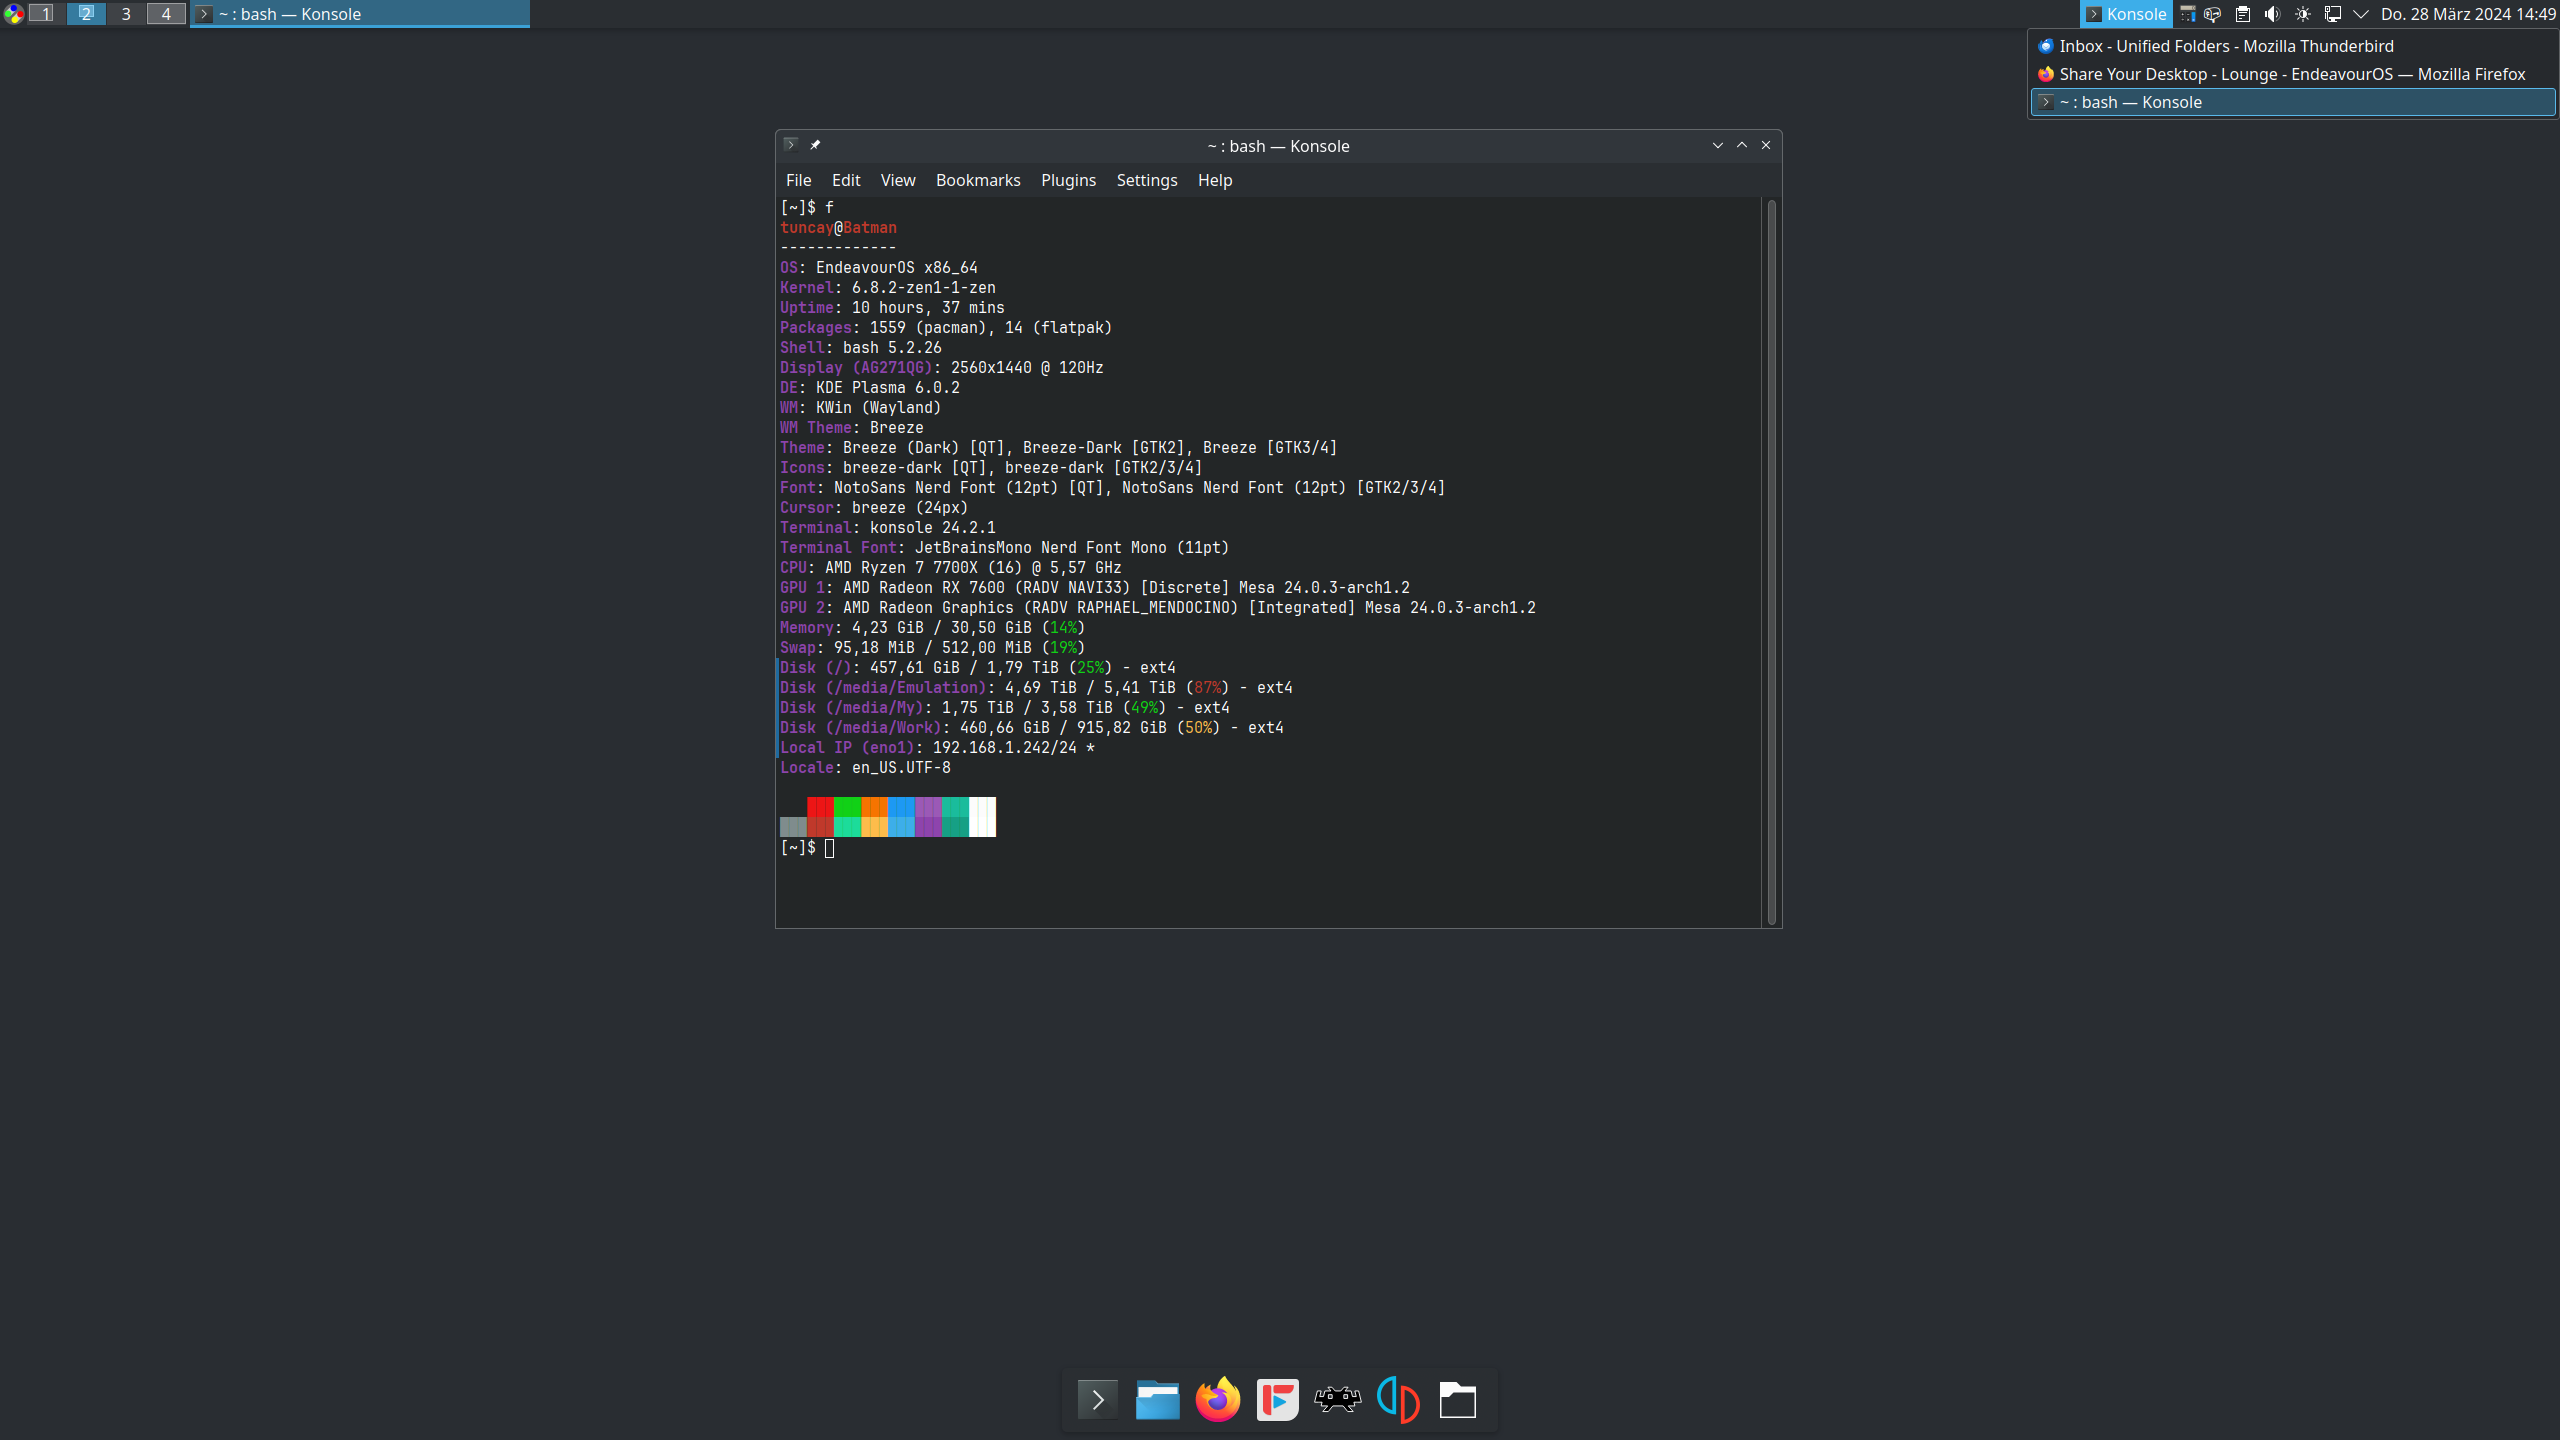2560x1440 pixels.
Task: Launch RetroArch from the dock
Action: point(1337,1400)
